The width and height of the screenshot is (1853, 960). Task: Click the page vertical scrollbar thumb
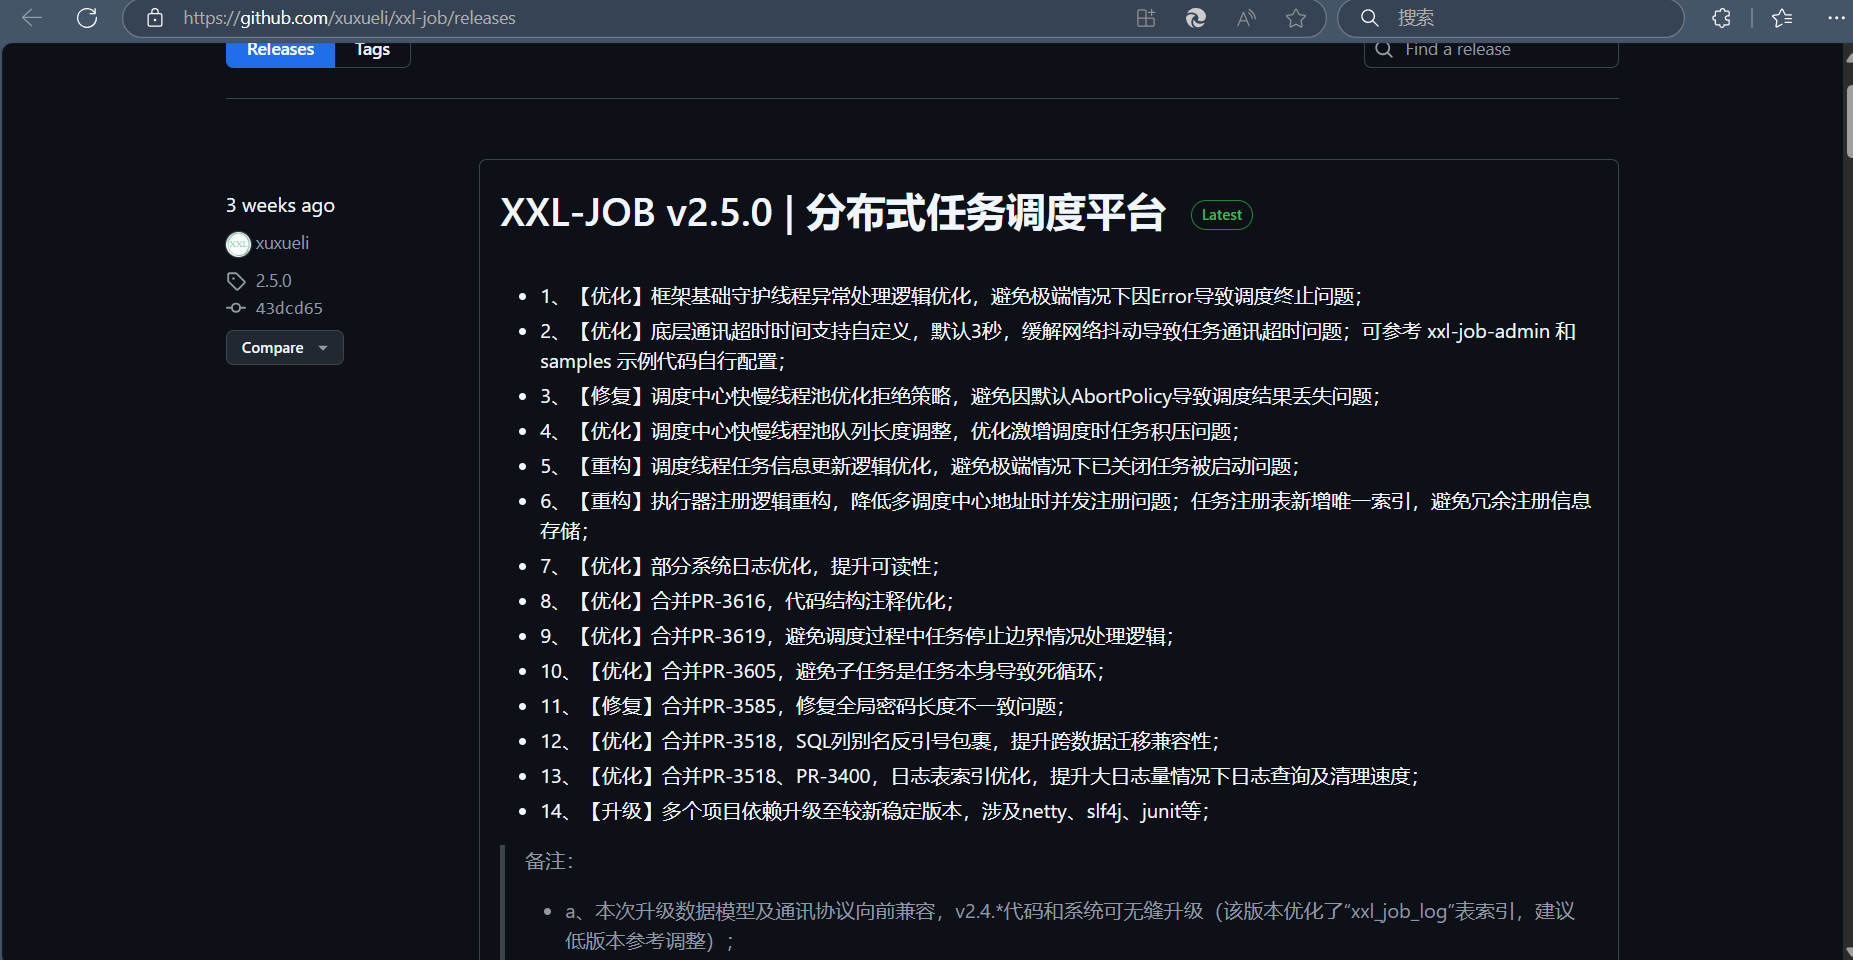click(1848, 120)
